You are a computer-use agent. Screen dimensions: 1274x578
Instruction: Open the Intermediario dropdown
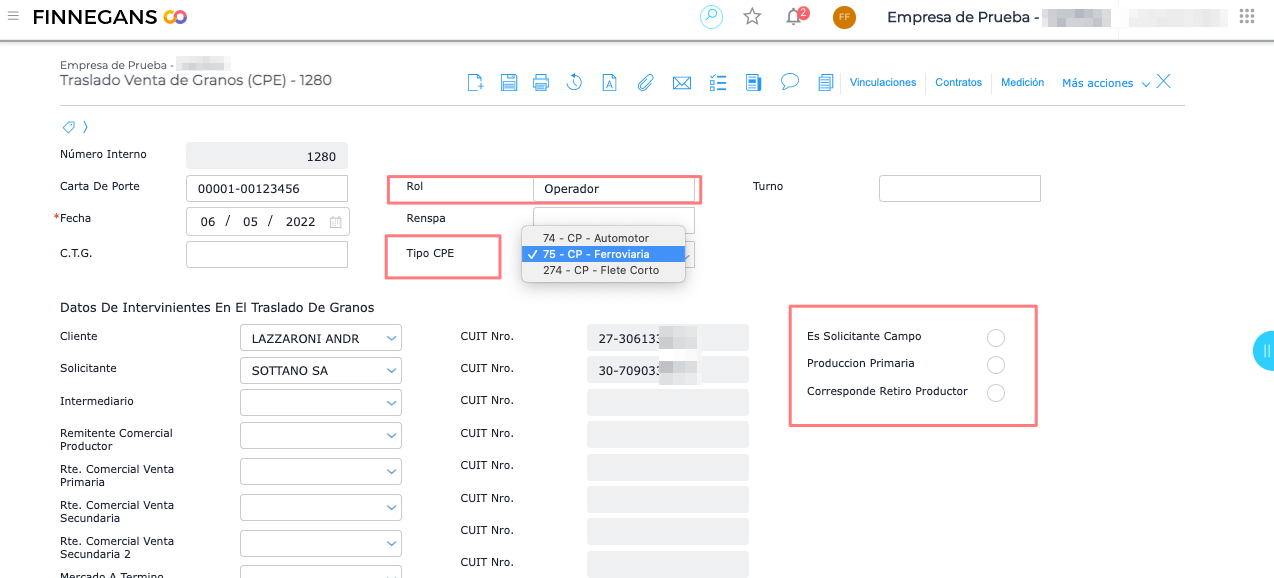coord(391,403)
